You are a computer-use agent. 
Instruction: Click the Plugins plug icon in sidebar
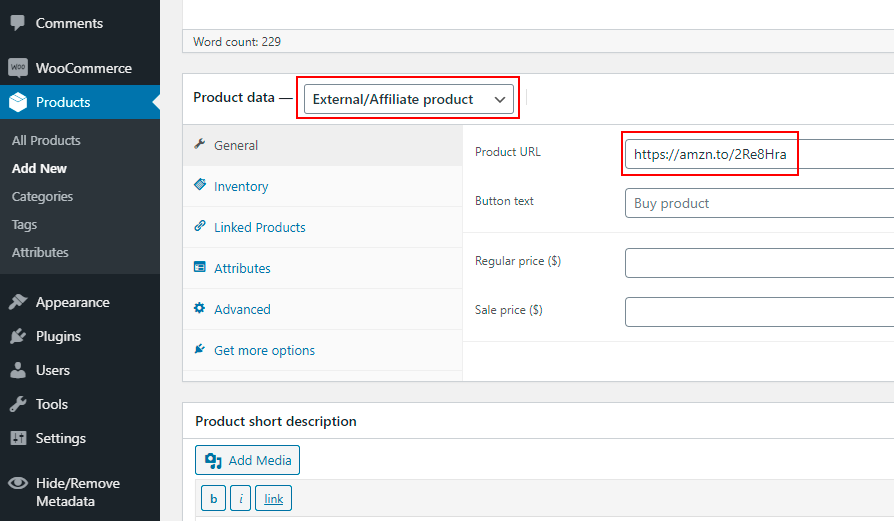tap(18, 336)
